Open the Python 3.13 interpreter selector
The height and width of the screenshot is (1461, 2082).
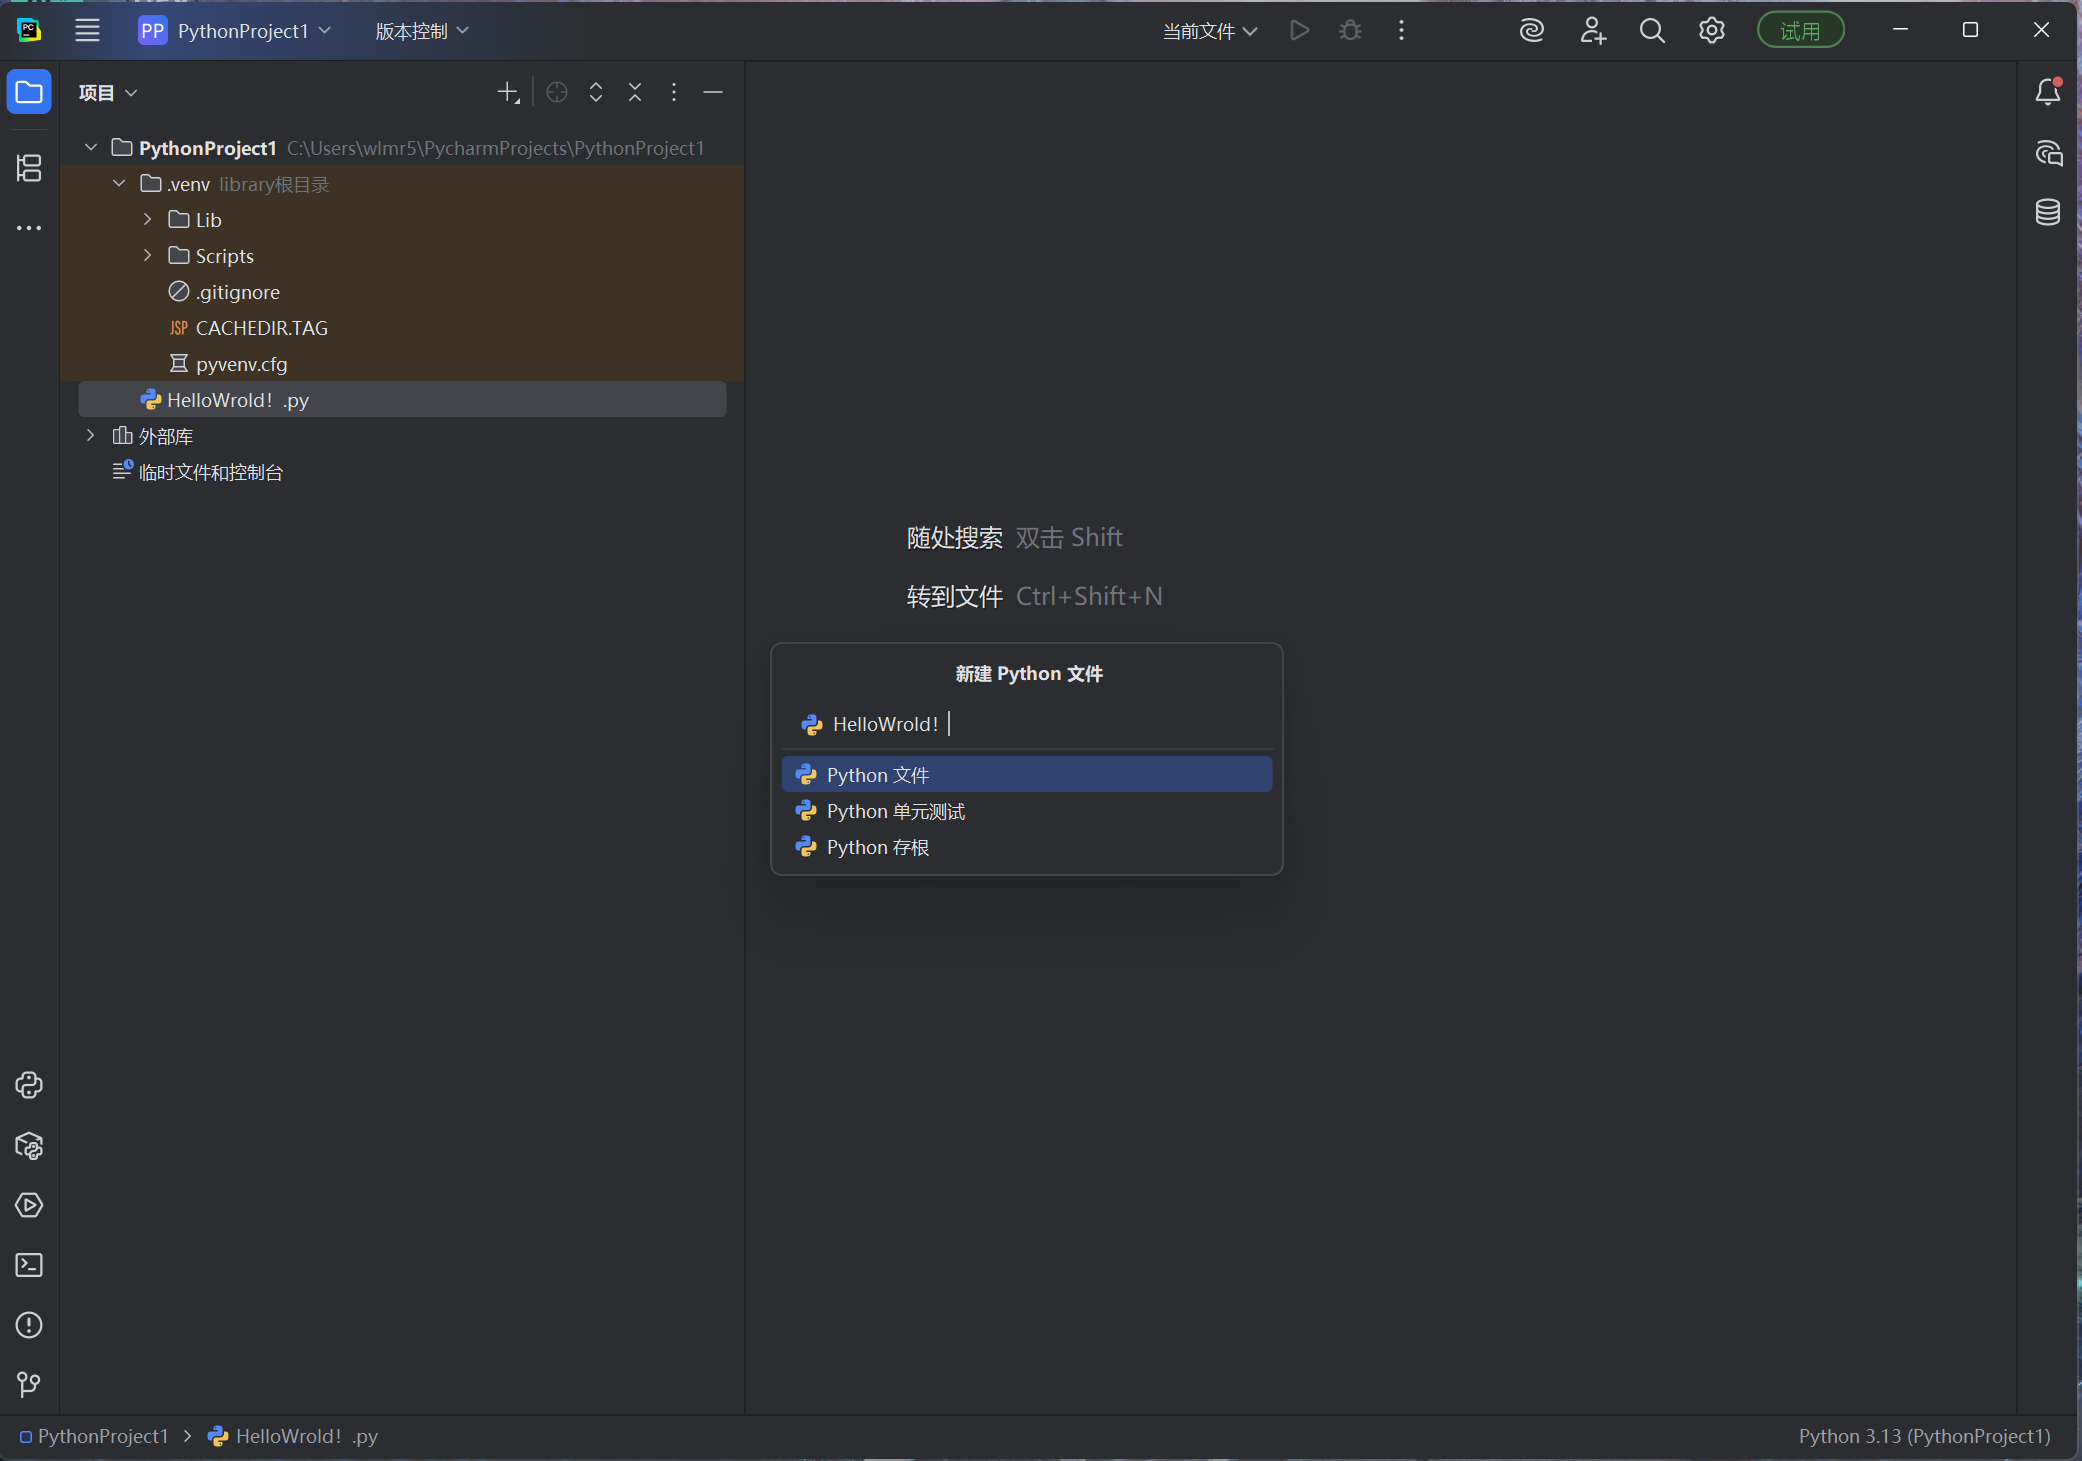coord(1923,1436)
